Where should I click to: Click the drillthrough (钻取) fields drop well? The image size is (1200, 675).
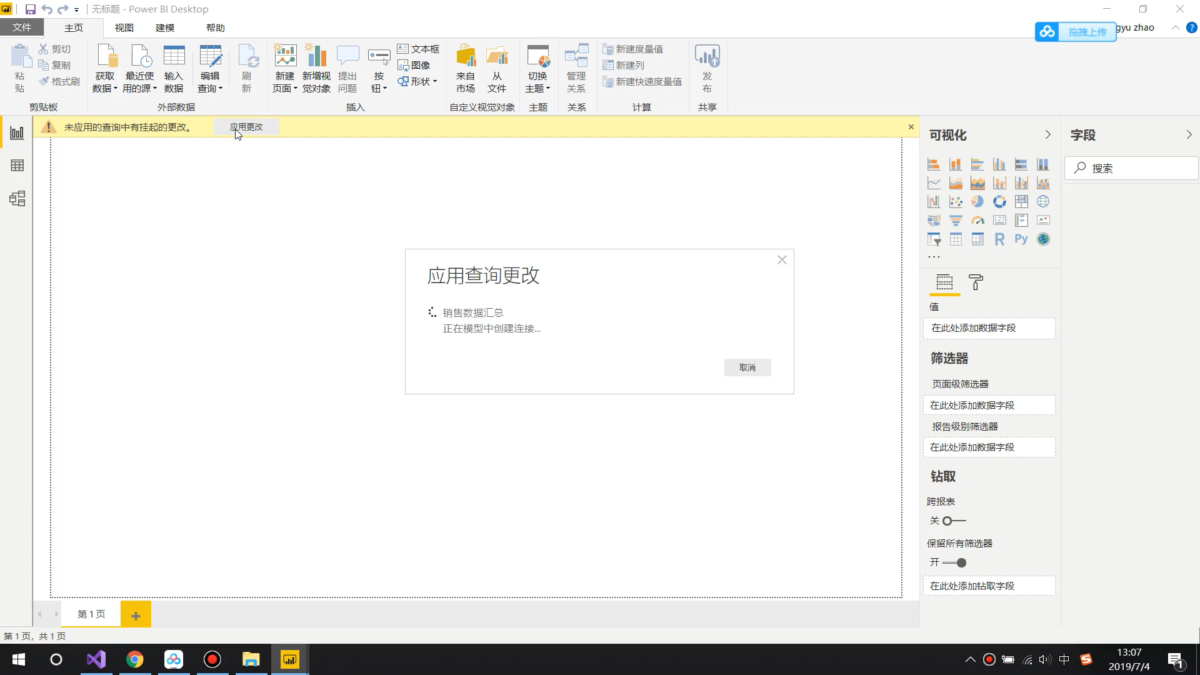click(x=989, y=586)
